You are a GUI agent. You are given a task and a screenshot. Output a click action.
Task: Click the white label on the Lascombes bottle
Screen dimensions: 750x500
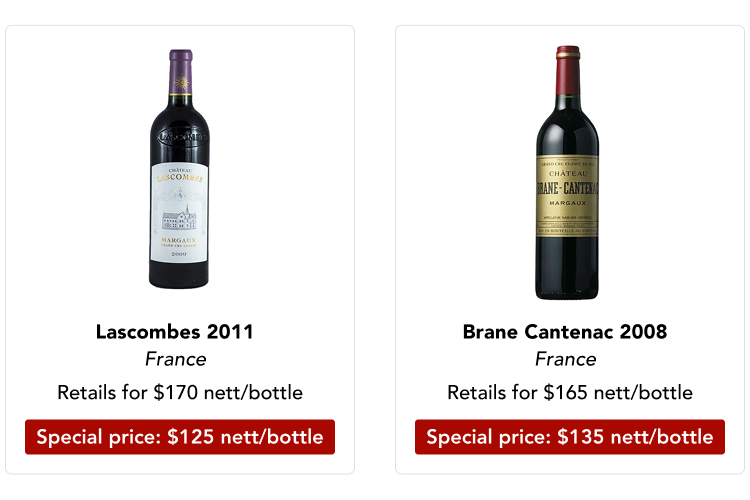click(x=180, y=212)
